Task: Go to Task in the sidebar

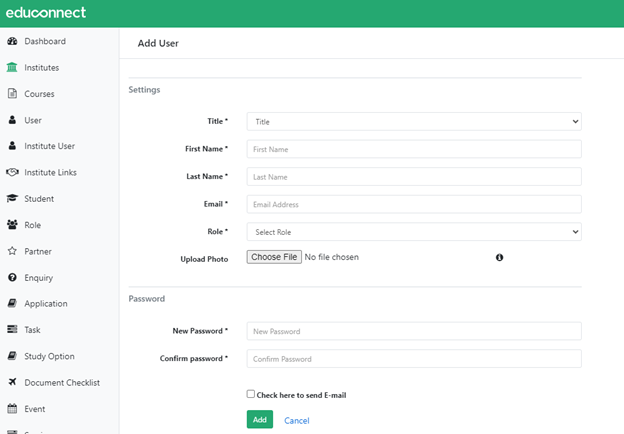Action: pos(32,329)
